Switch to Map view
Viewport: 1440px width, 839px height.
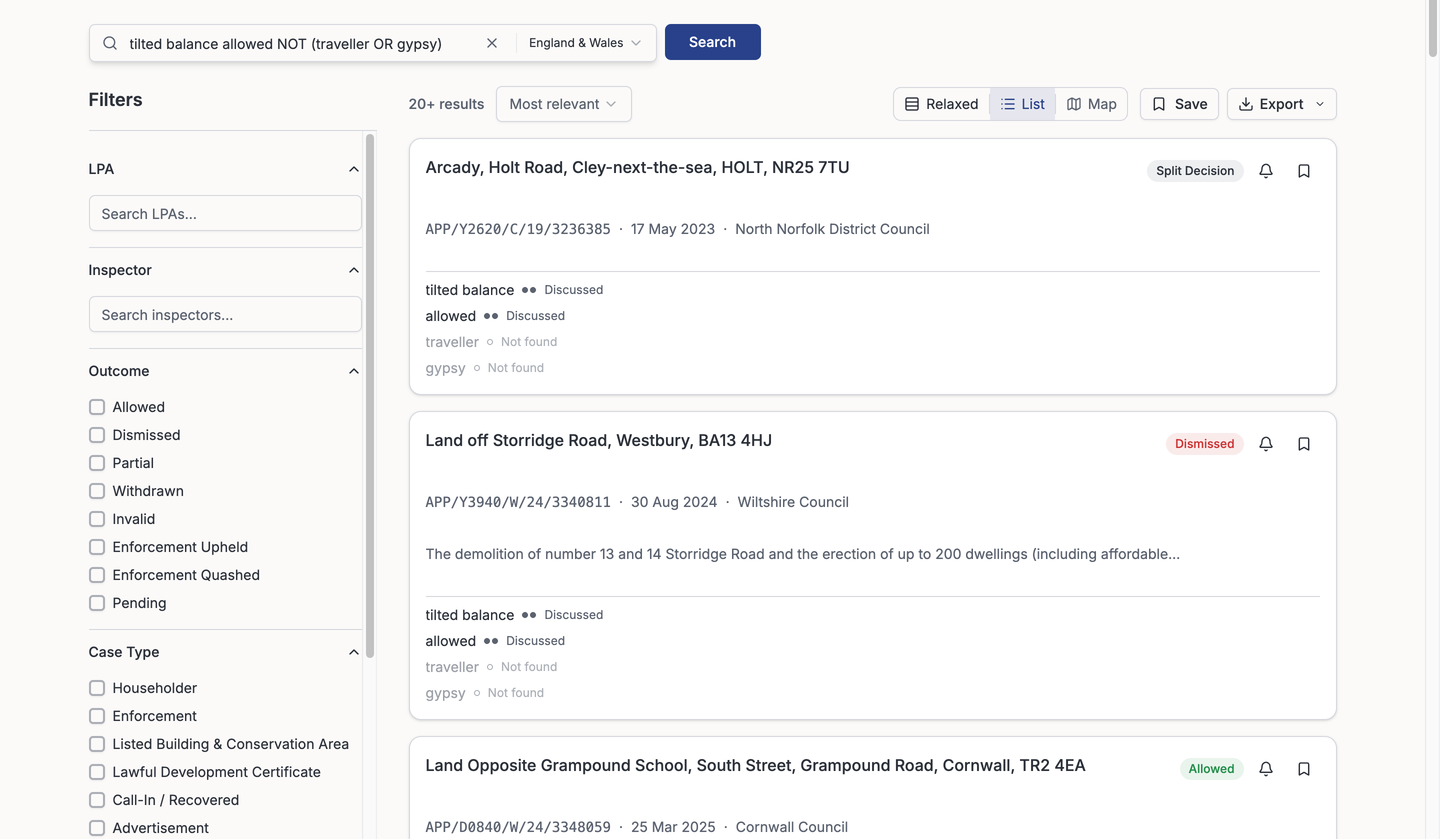pos(1091,103)
